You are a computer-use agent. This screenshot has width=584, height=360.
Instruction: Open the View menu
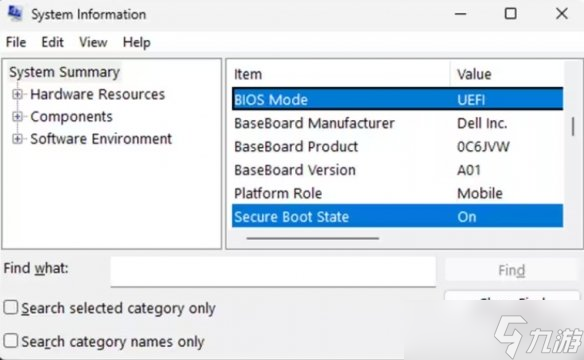pos(93,42)
